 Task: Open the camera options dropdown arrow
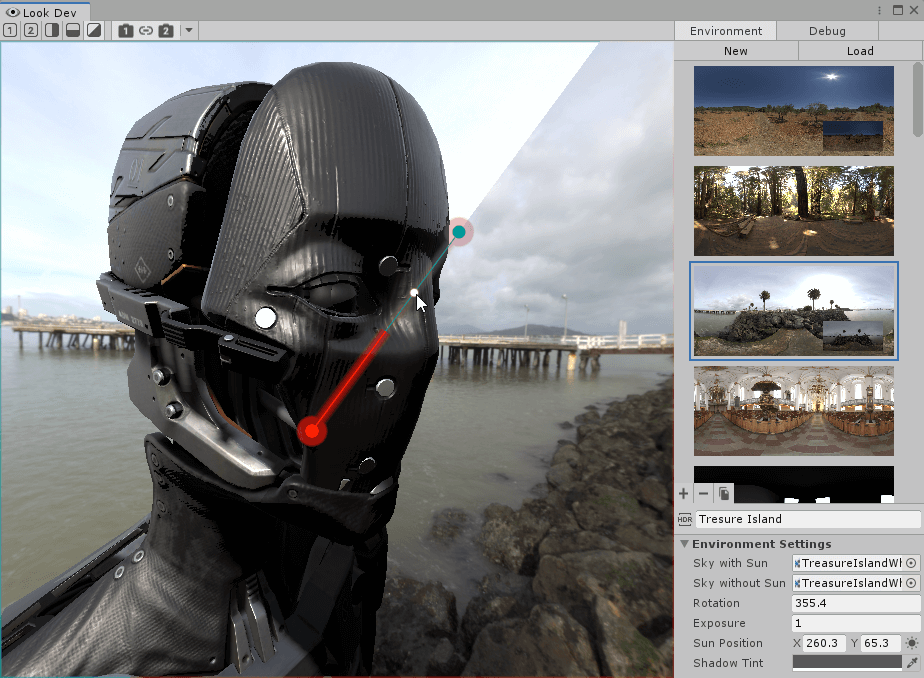[189, 30]
